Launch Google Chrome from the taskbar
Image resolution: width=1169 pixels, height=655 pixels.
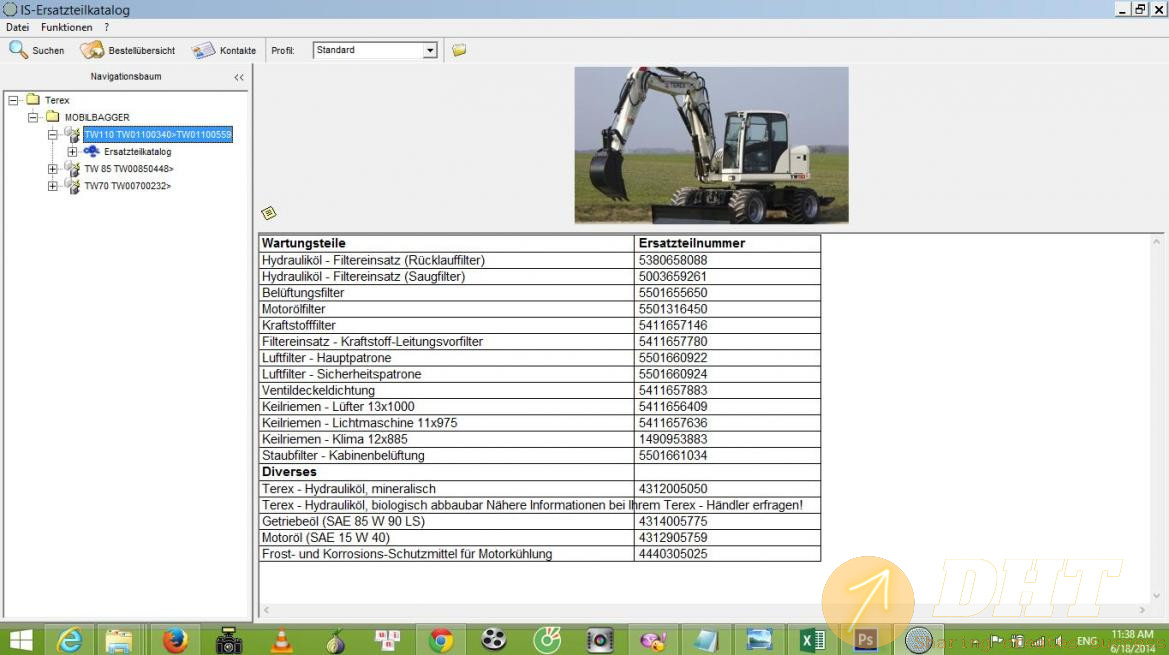tap(441, 640)
